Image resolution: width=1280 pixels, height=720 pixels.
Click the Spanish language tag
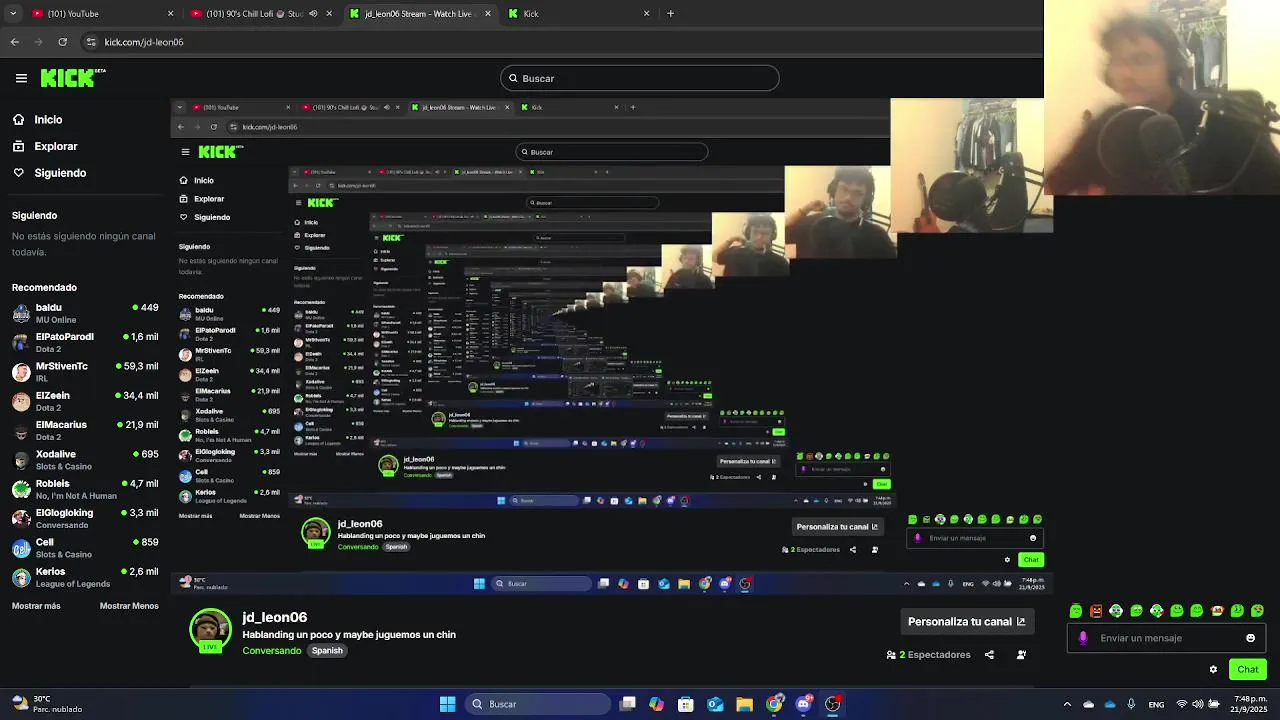pos(327,651)
